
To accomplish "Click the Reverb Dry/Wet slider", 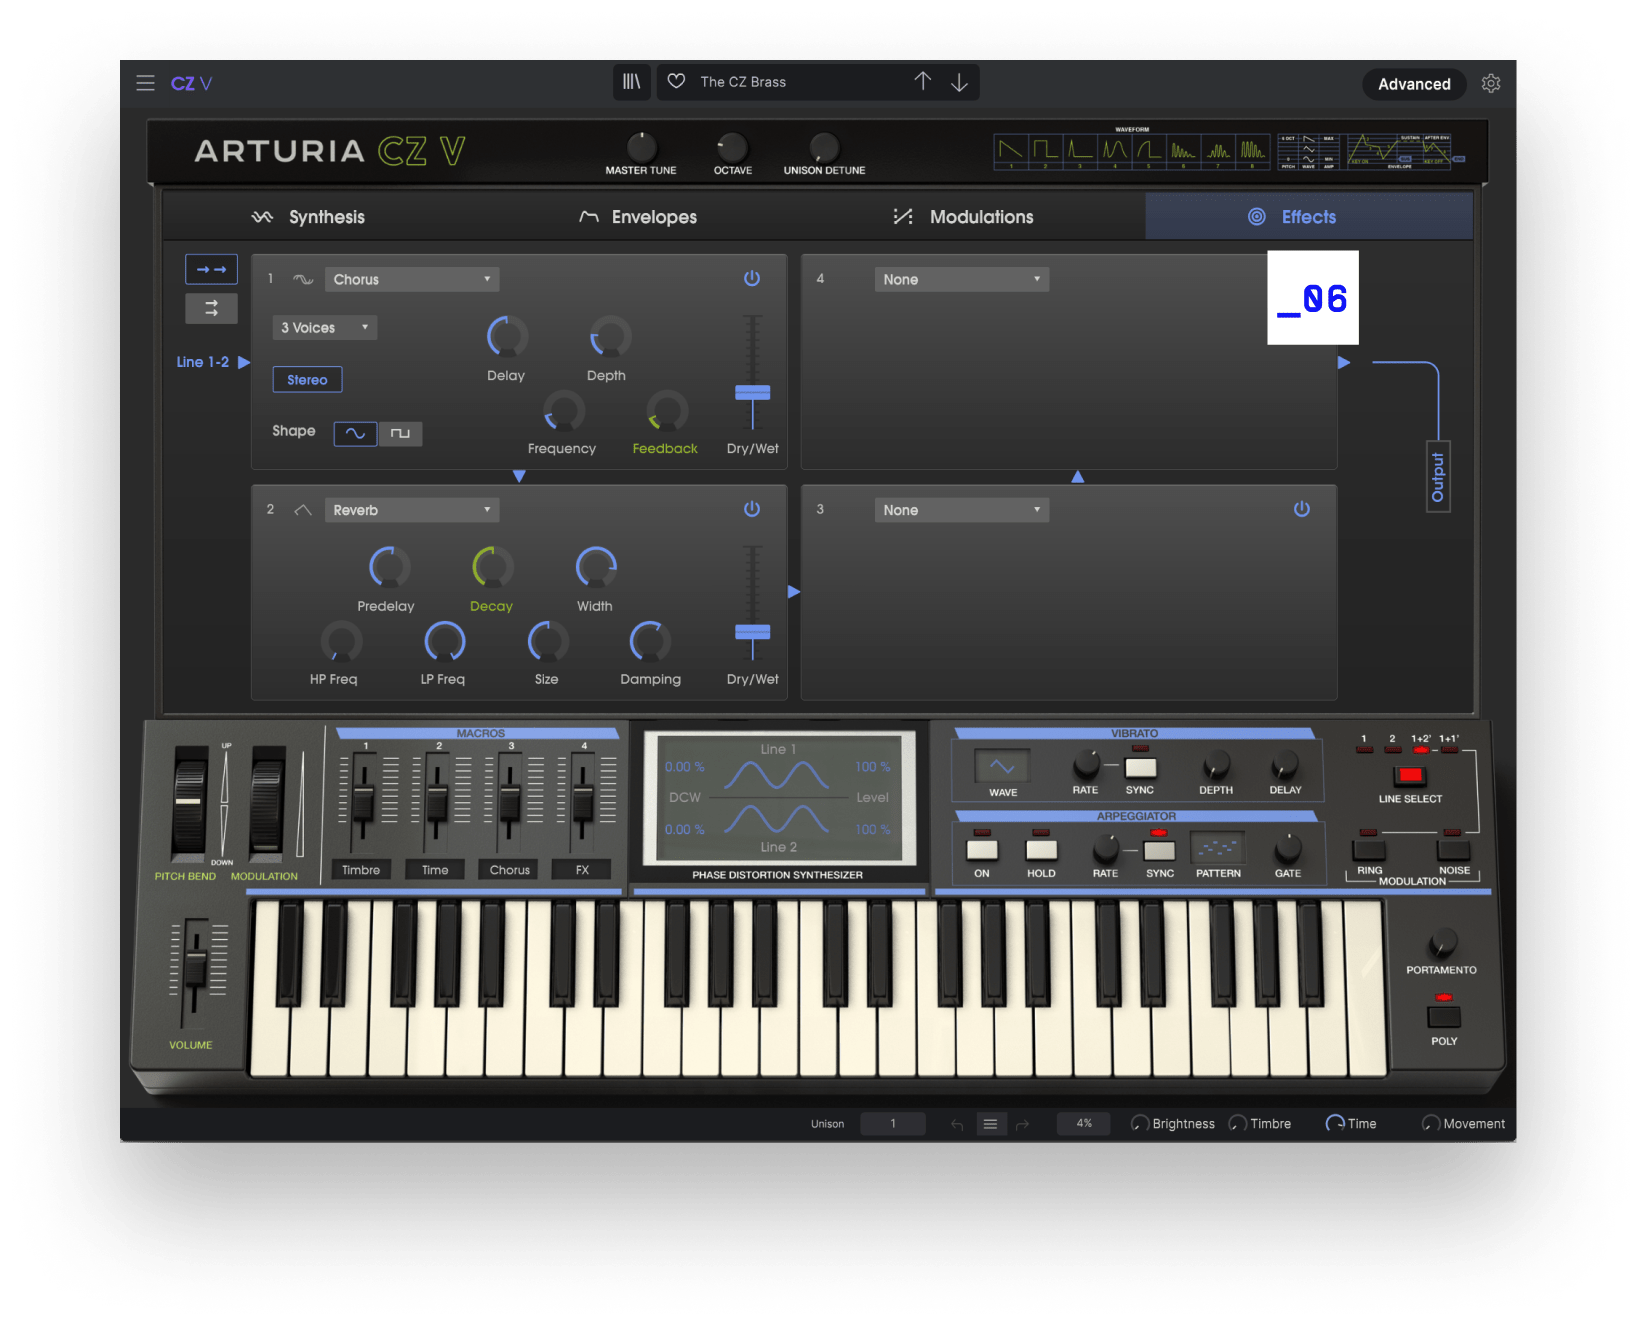I will click(x=752, y=632).
